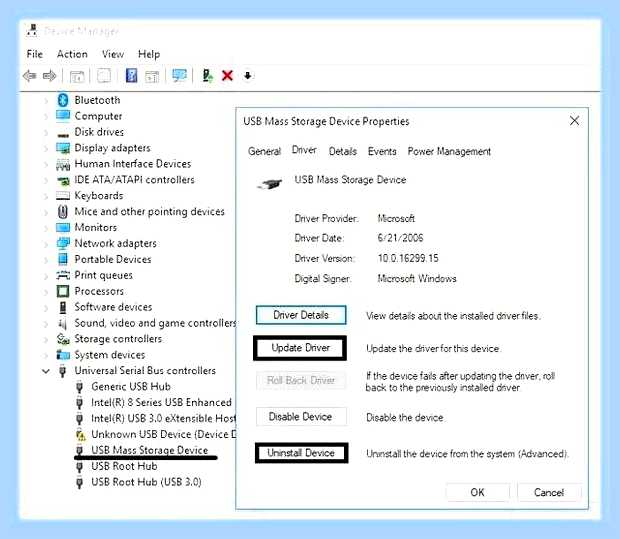The height and width of the screenshot is (539, 620).
Task: Expand the System devices node arrow
Action: point(46,355)
